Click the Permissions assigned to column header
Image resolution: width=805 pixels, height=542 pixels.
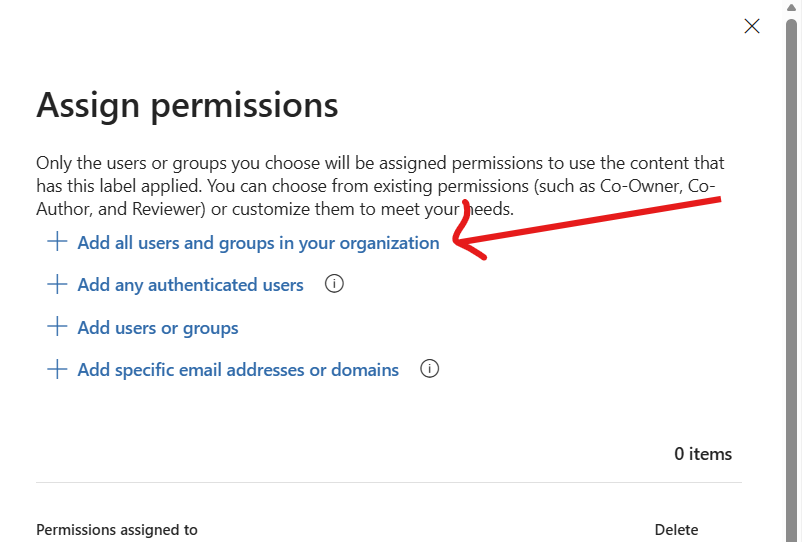[117, 530]
